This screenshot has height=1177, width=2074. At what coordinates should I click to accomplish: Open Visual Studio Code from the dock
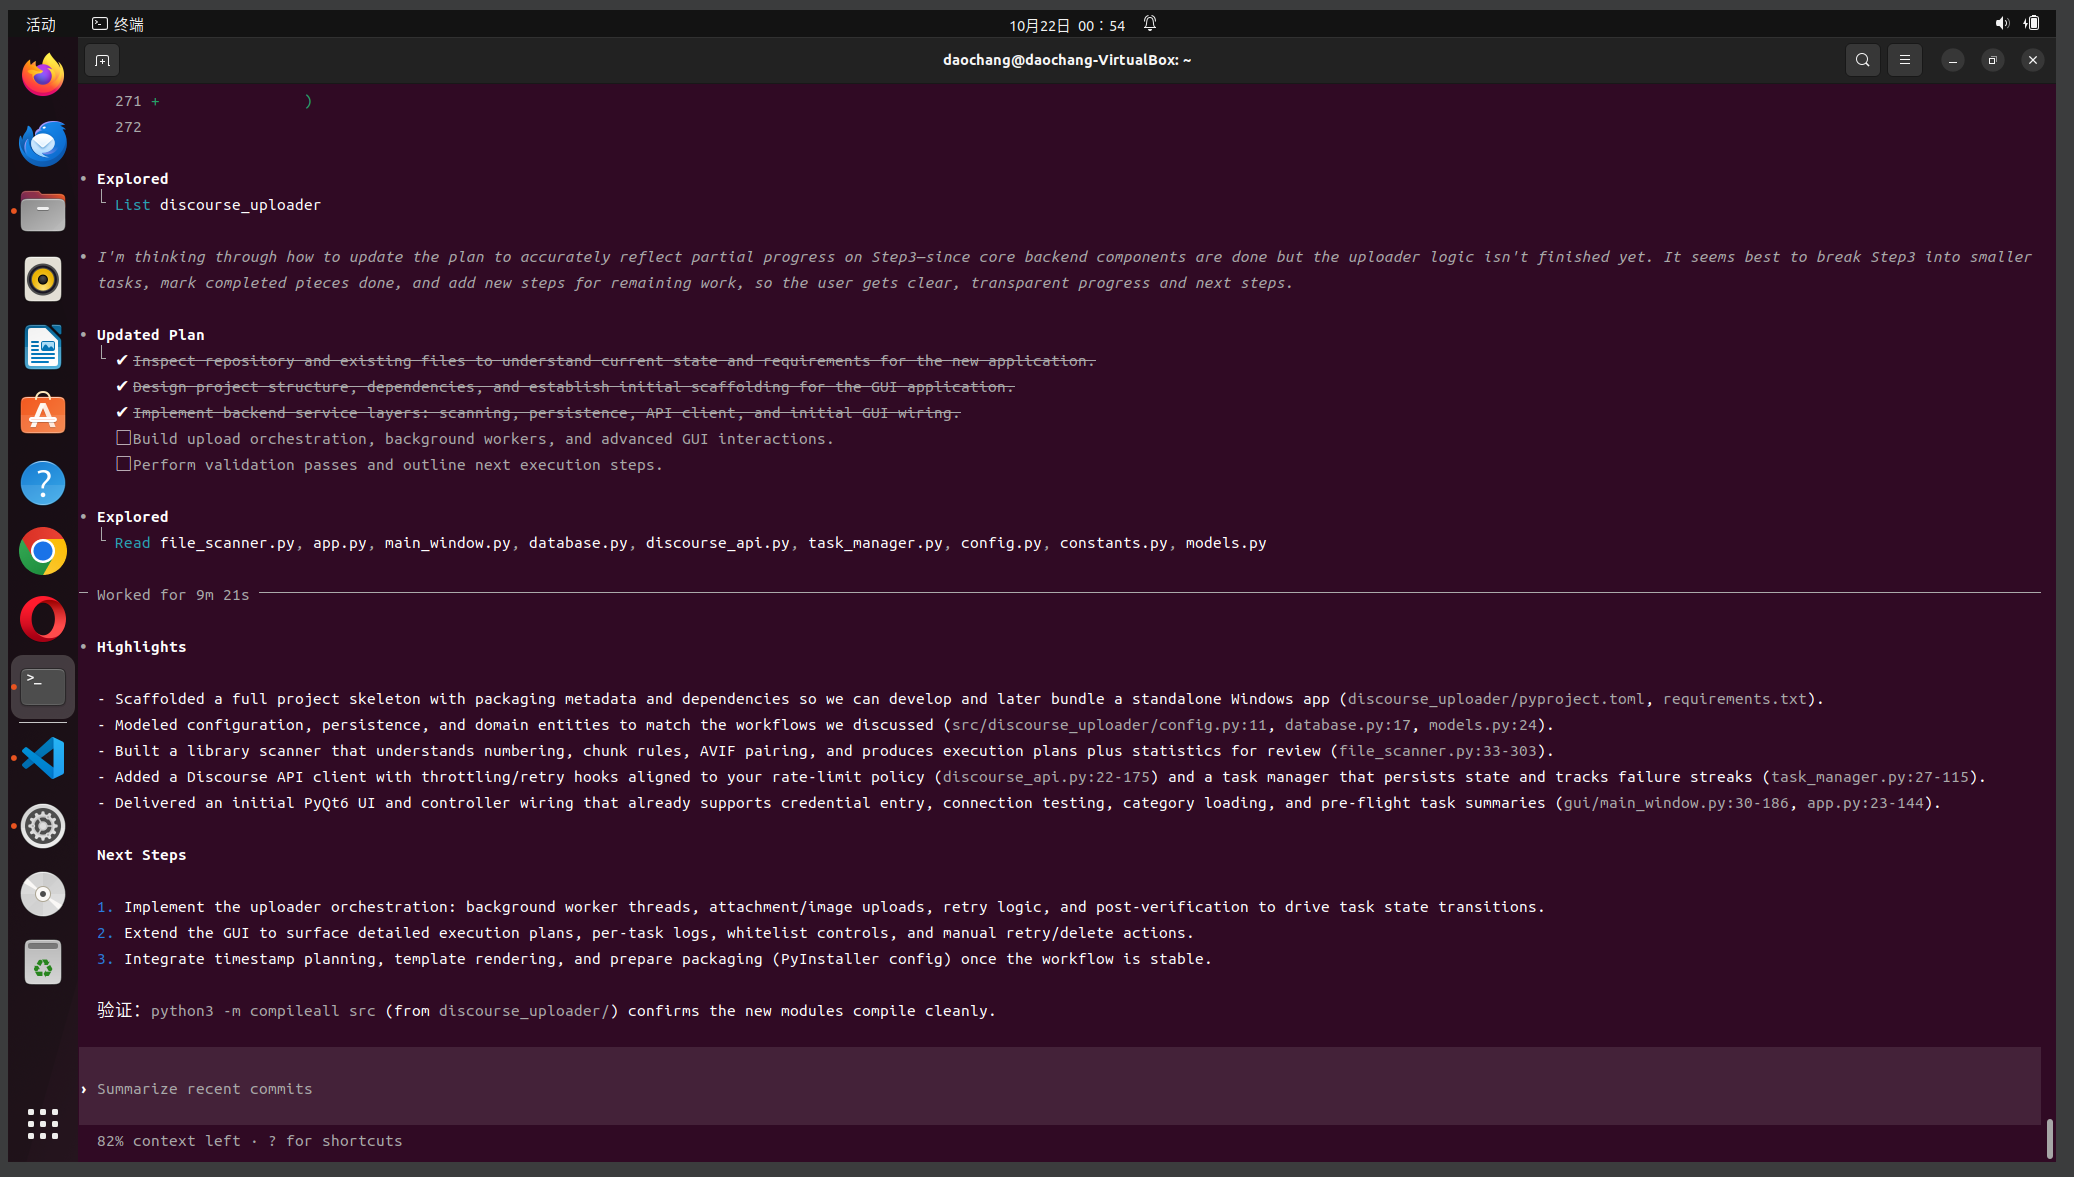43,758
